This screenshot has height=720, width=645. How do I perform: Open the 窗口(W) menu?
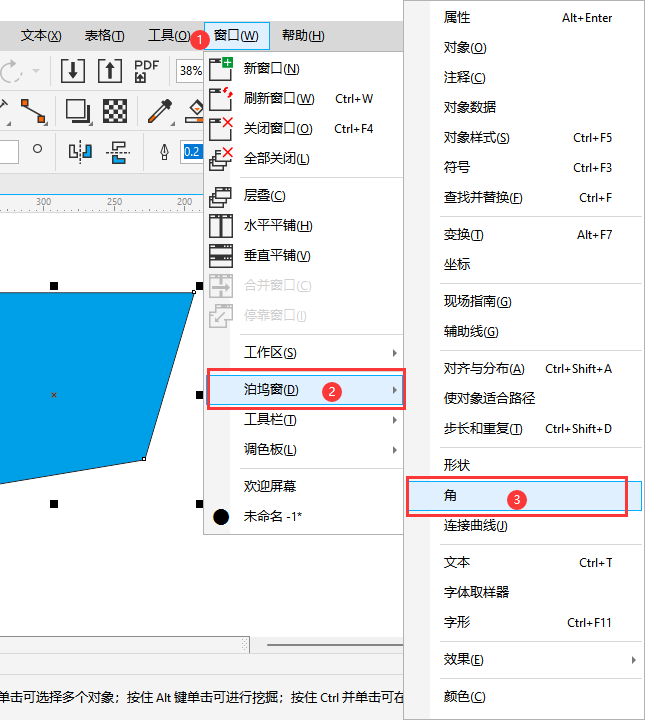pos(236,36)
